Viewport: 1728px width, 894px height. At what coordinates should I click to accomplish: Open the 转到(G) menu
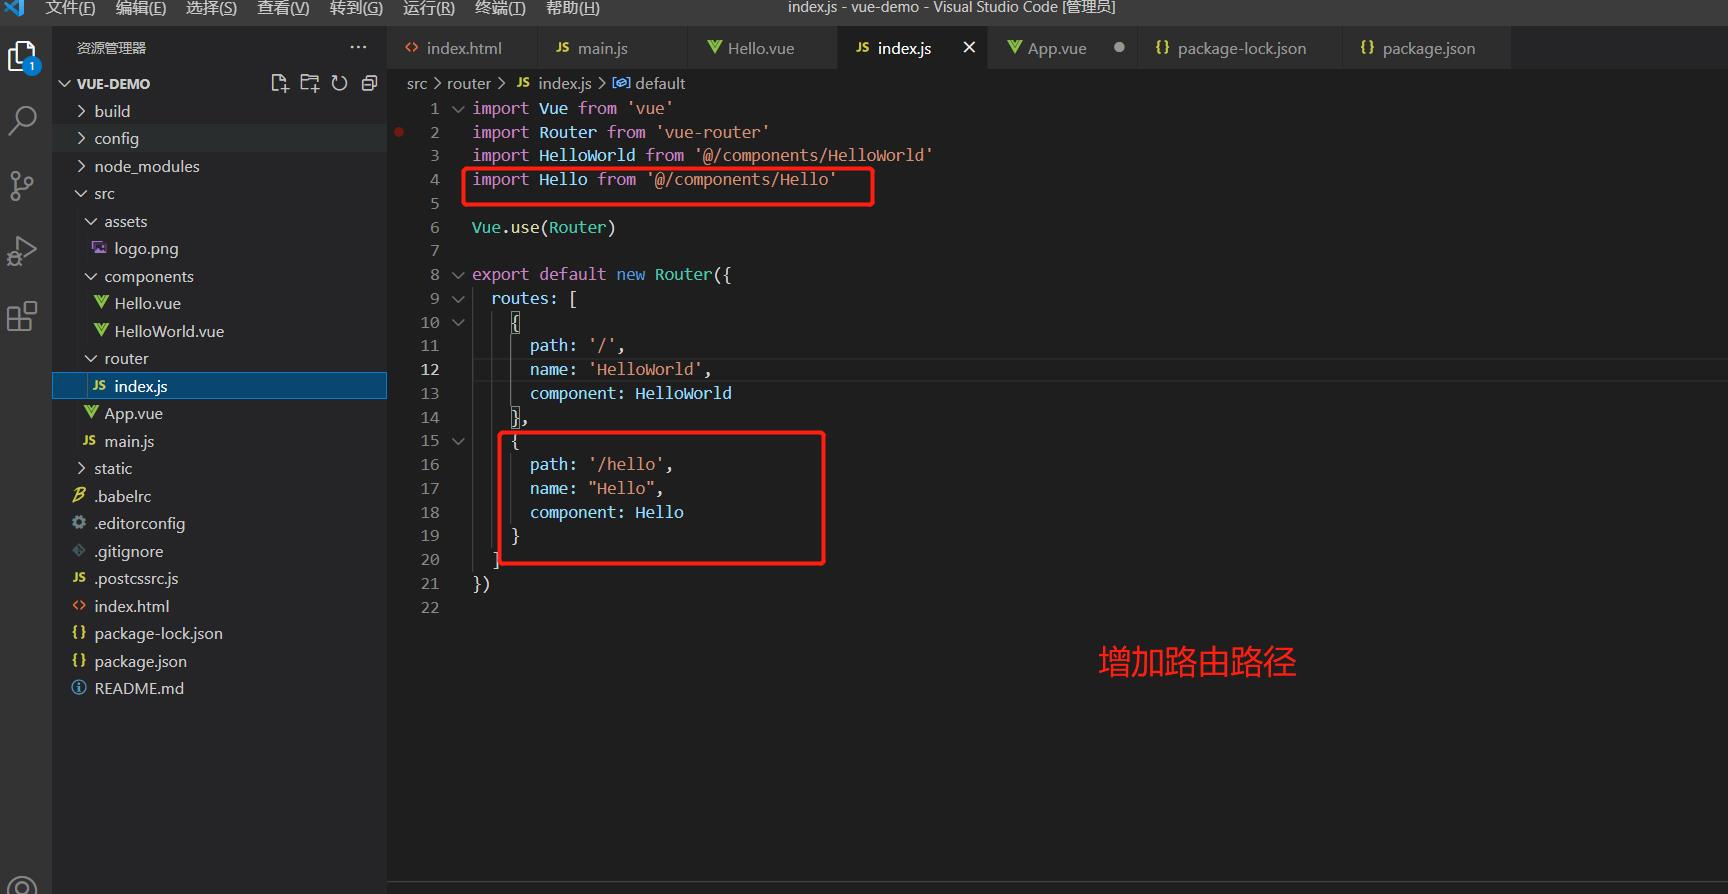click(356, 8)
